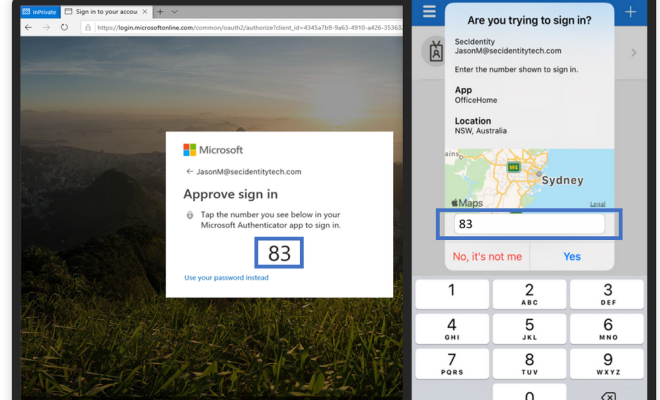The image size is (660, 400).
Task: Click the Approve sign in heading
Action: (x=230, y=194)
